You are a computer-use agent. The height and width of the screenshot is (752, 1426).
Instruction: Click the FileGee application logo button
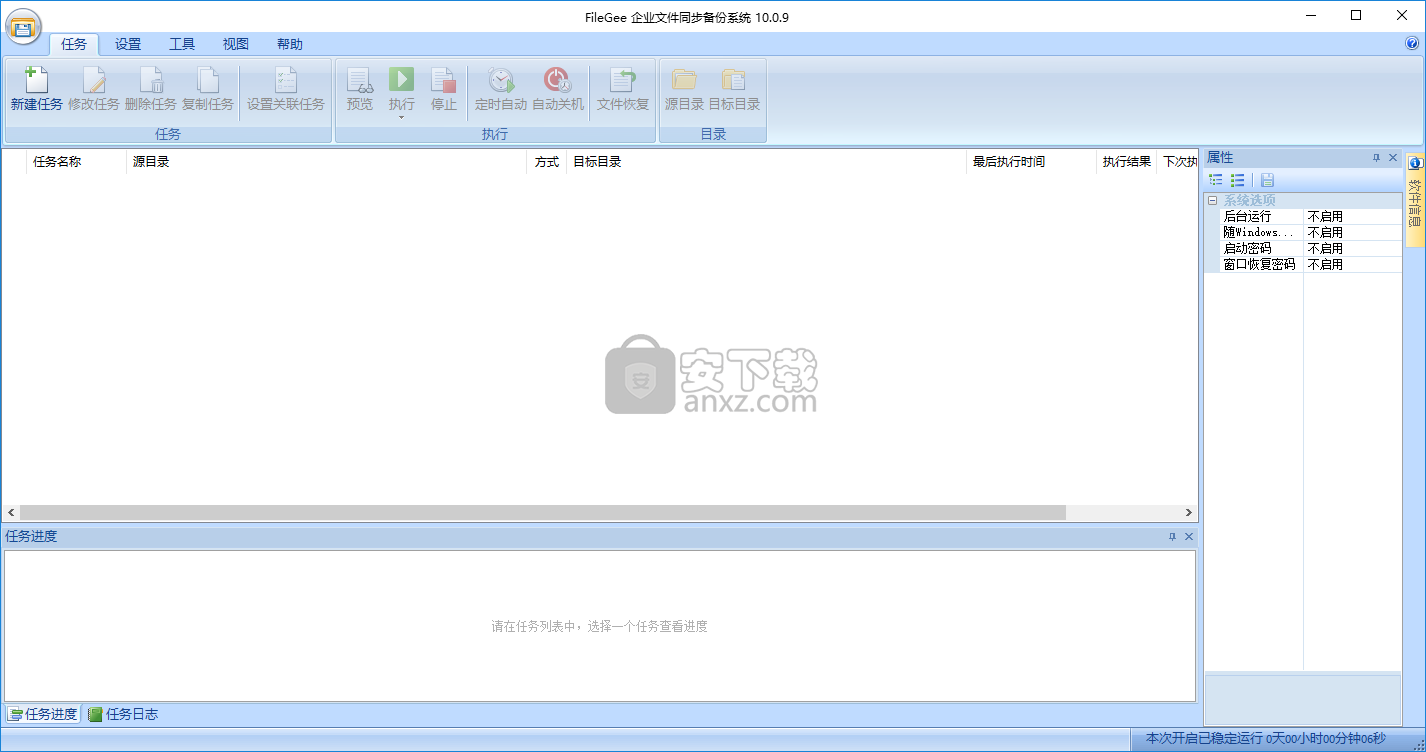[22, 26]
